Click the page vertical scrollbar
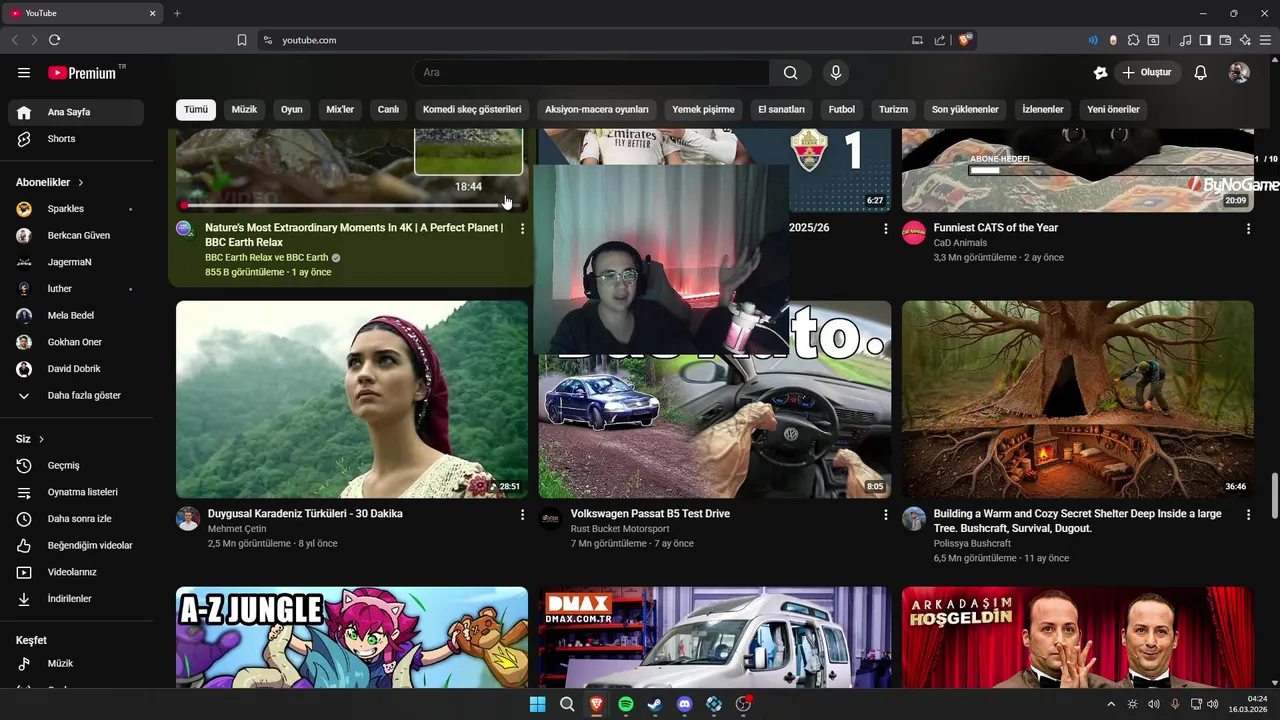This screenshot has height=720, width=1280. click(1274, 496)
